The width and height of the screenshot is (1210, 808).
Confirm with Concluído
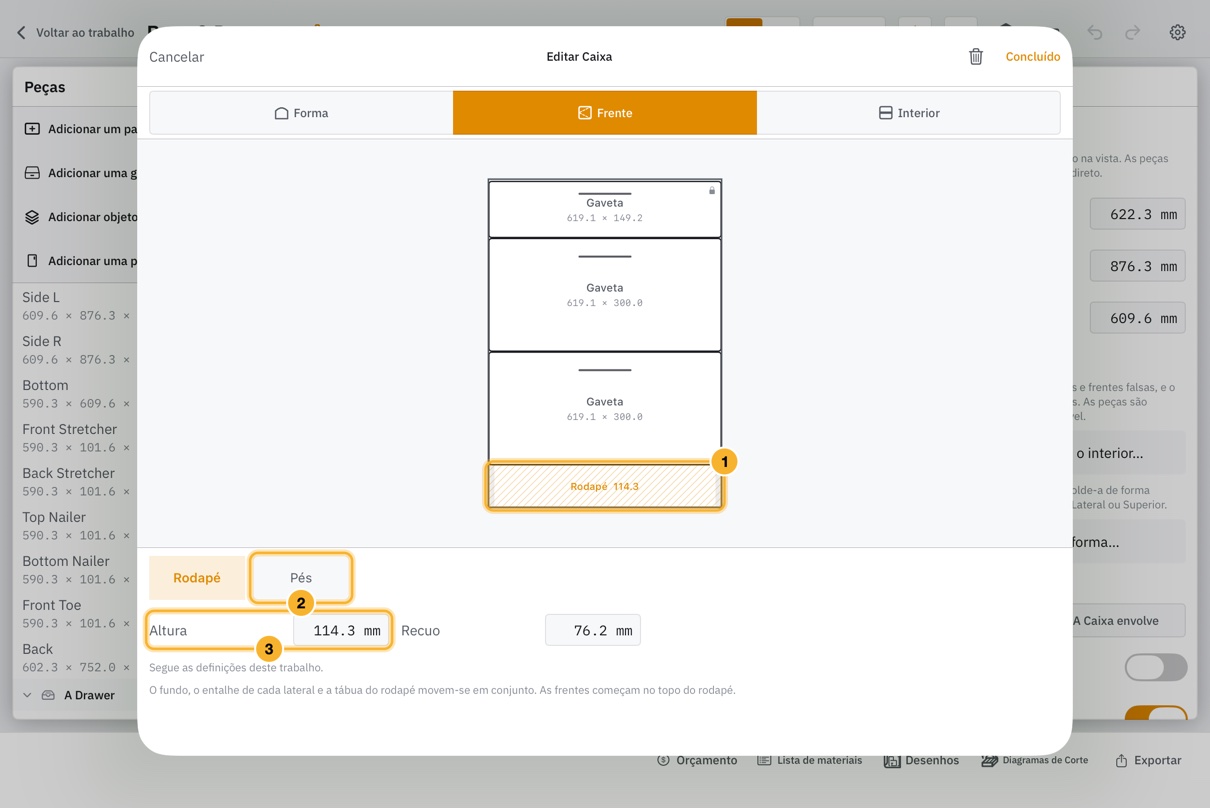1033,57
